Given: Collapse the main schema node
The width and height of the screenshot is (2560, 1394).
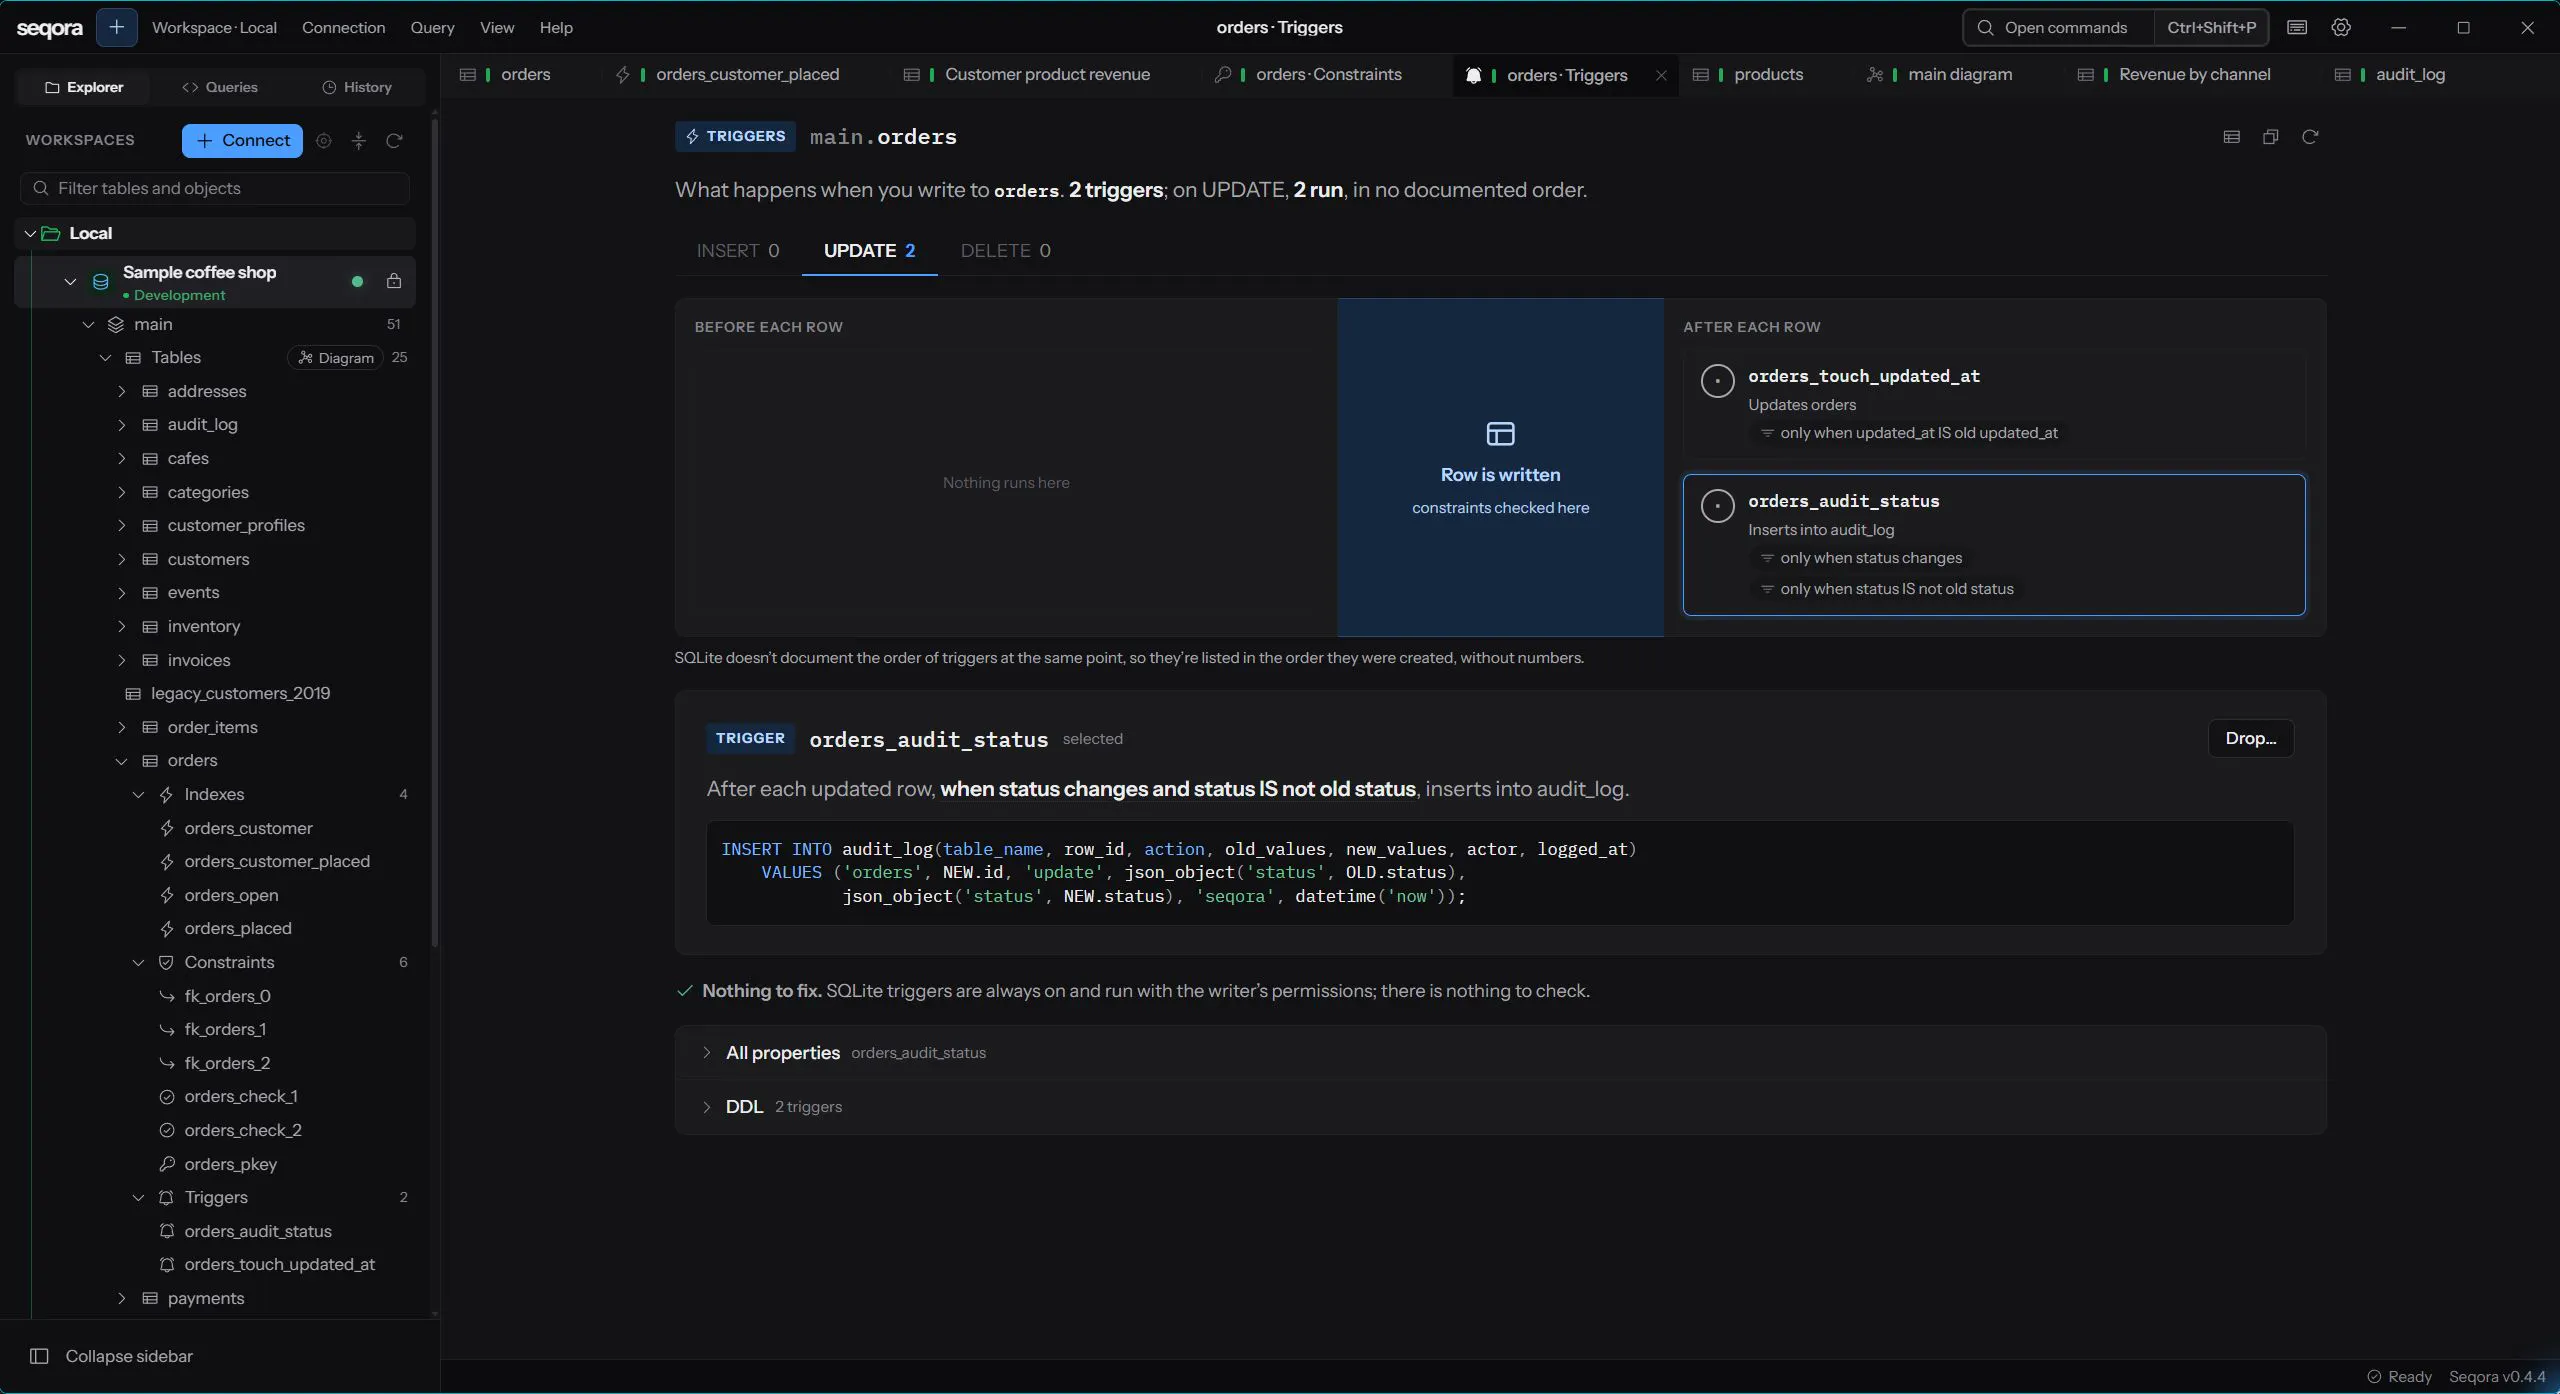Looking at the screenshot, I should pos(88,324).
